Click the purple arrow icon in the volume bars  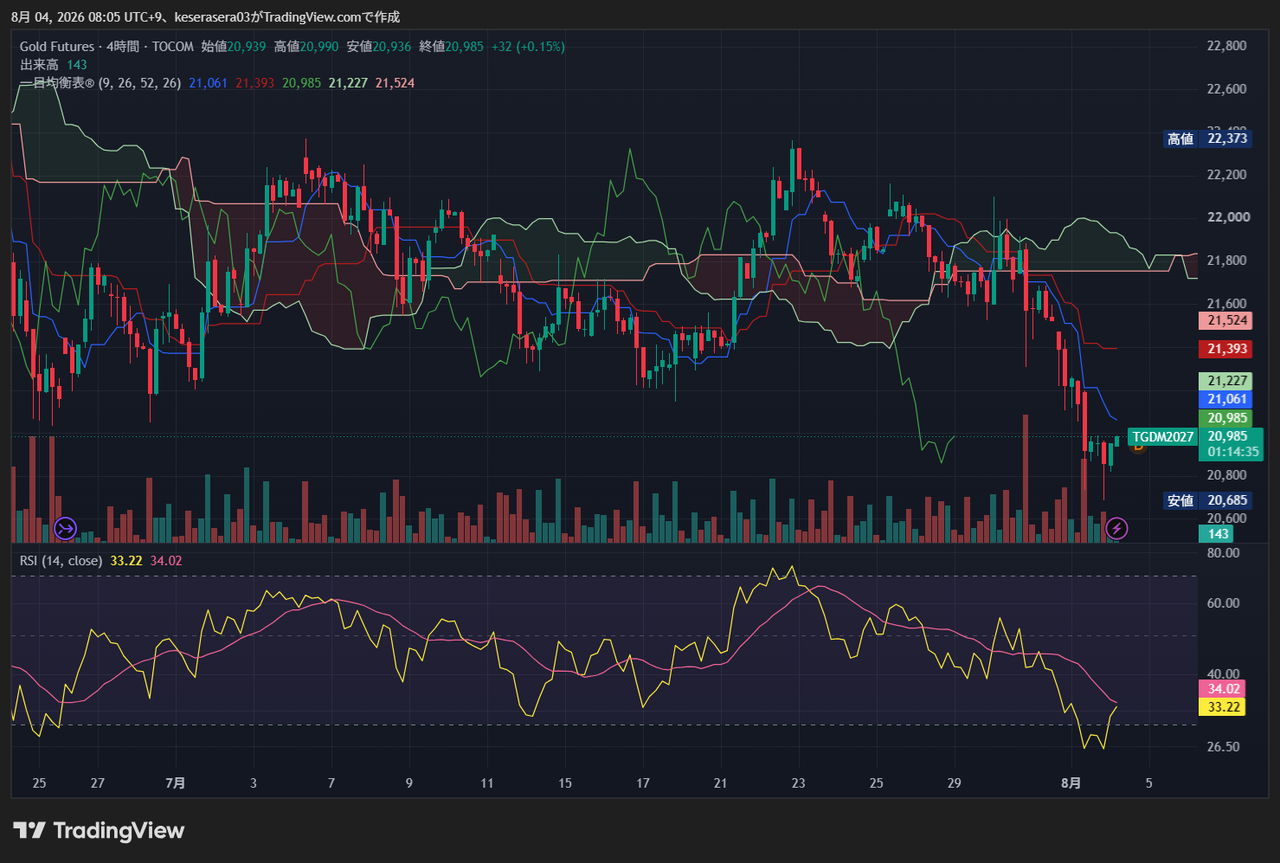66,527
